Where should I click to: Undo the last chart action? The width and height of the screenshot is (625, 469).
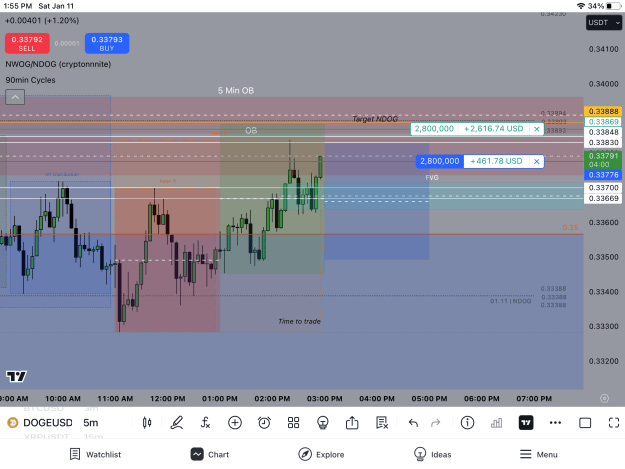point(413,423)
